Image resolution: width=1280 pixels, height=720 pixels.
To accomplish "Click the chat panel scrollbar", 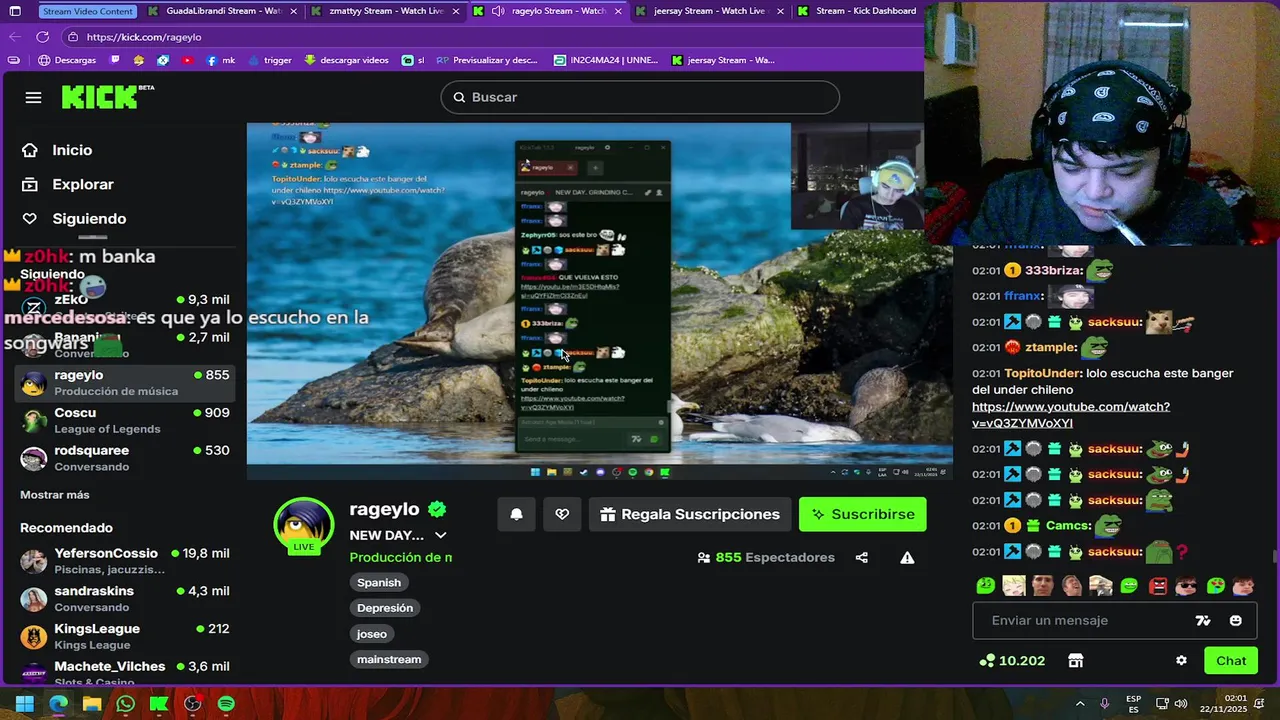I will 1274,557.
